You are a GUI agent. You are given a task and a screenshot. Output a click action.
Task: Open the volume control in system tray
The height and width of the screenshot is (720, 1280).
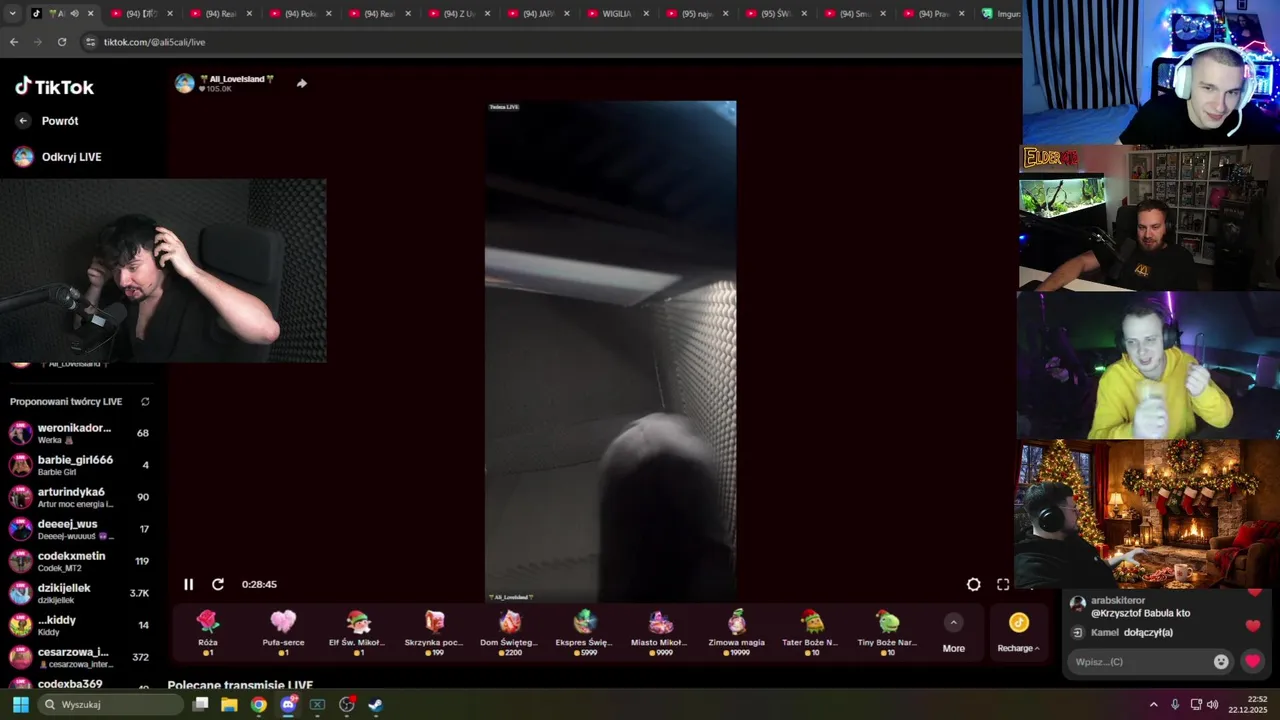pyautogui.click(x=1213, y=705)
